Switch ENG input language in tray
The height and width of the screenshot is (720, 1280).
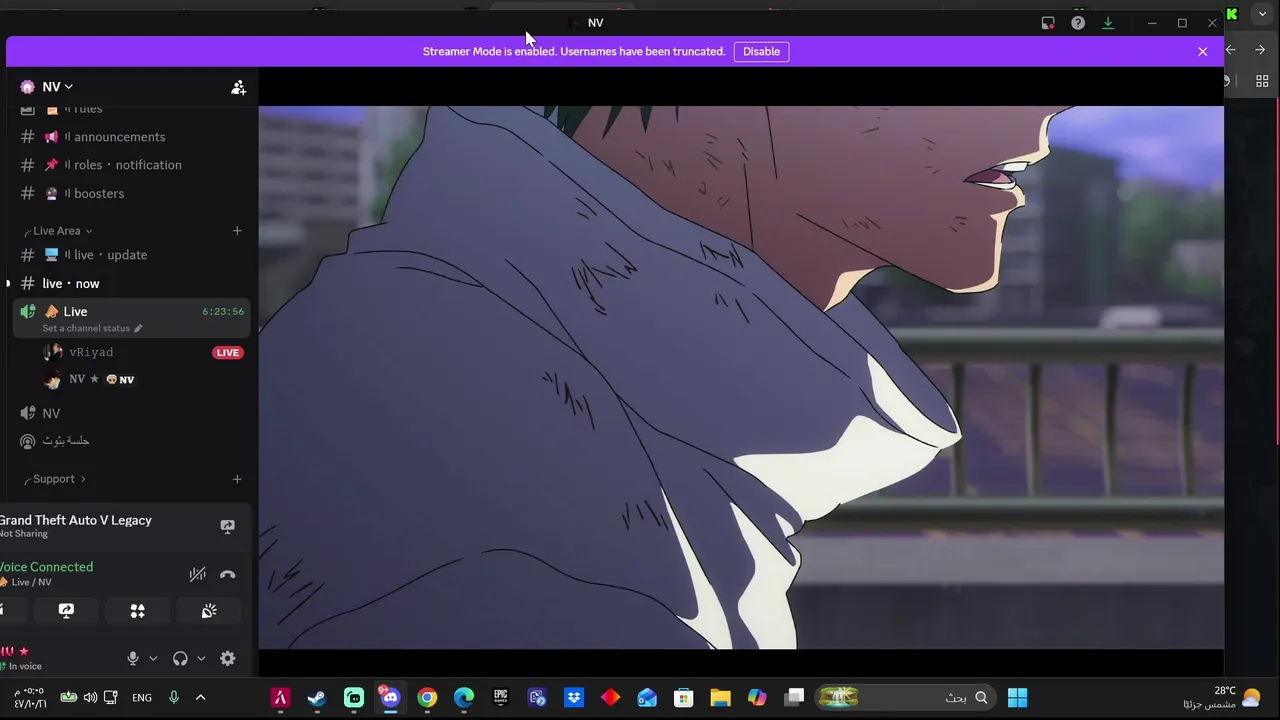point(142,698)
